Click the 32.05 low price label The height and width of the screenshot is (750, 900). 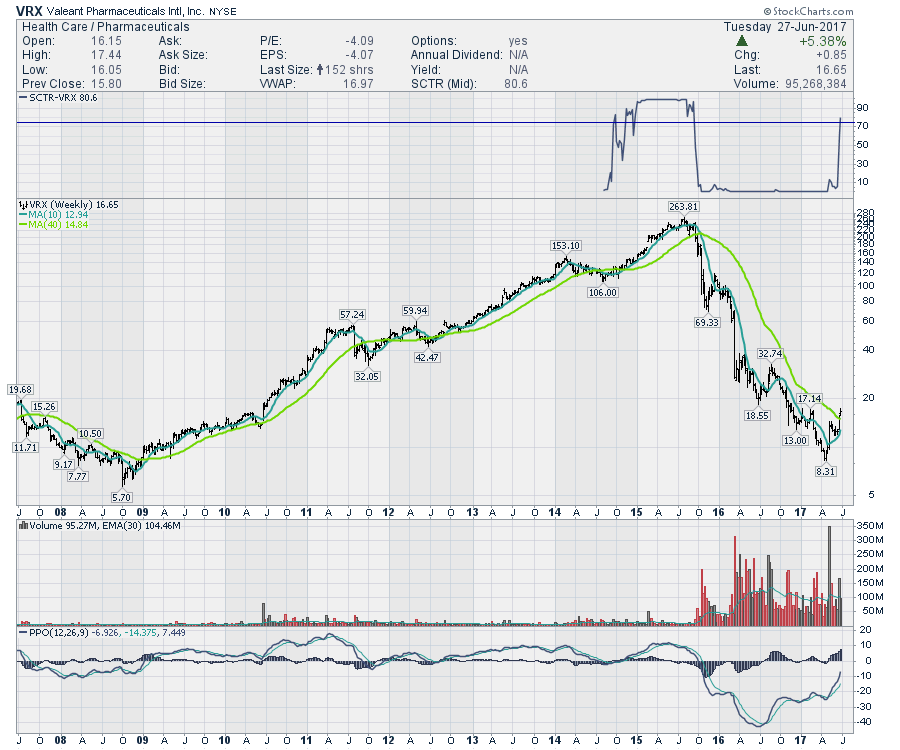pos(367,377)
